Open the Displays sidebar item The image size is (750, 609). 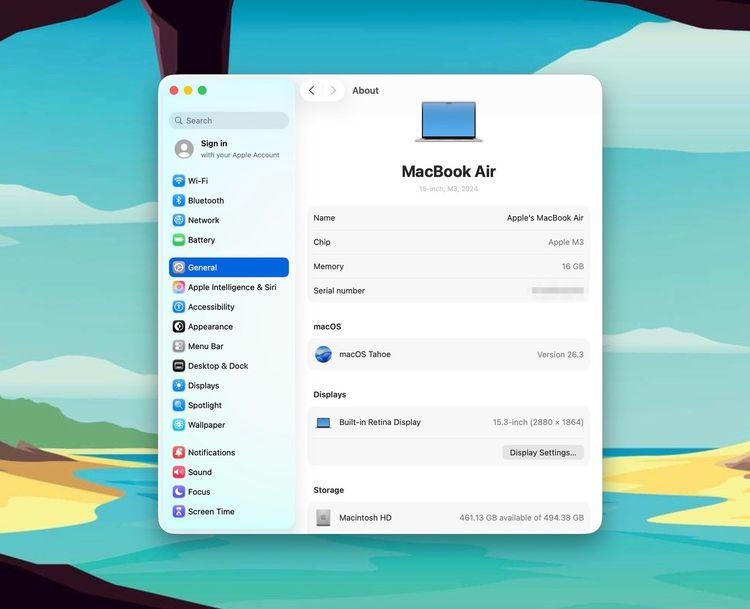click(203, 386)
